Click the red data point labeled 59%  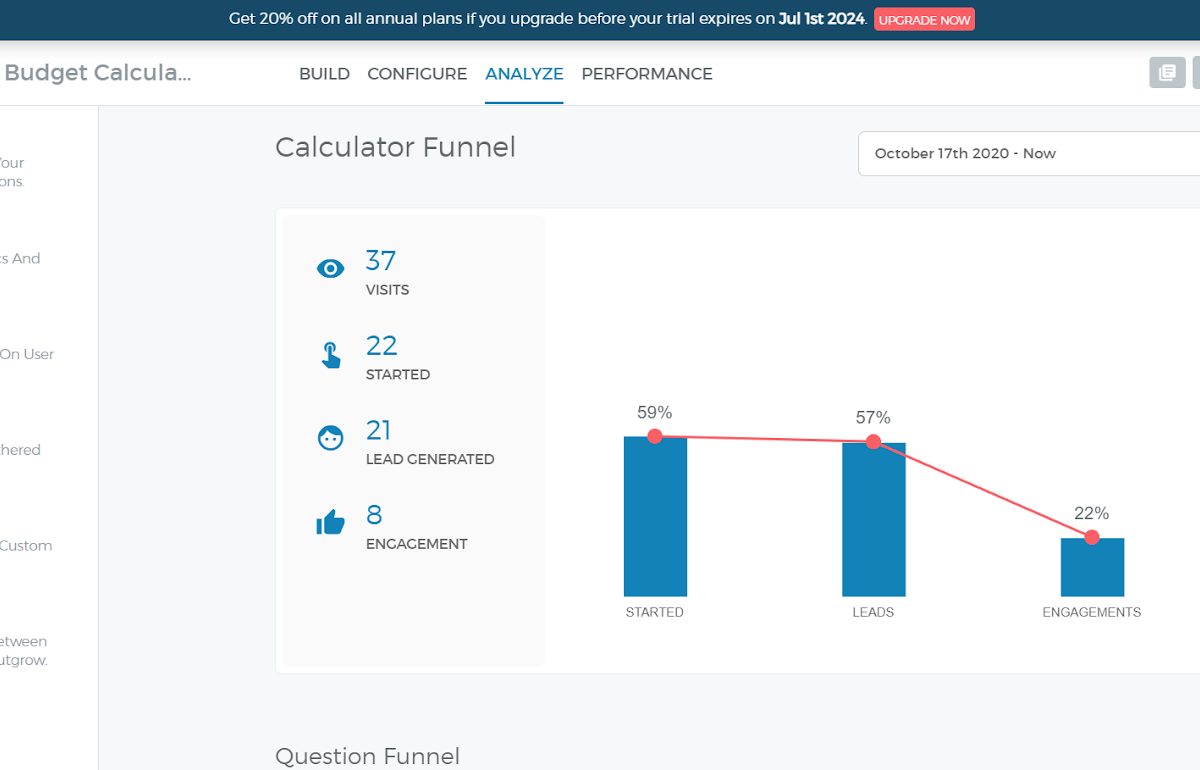(655, 436)
